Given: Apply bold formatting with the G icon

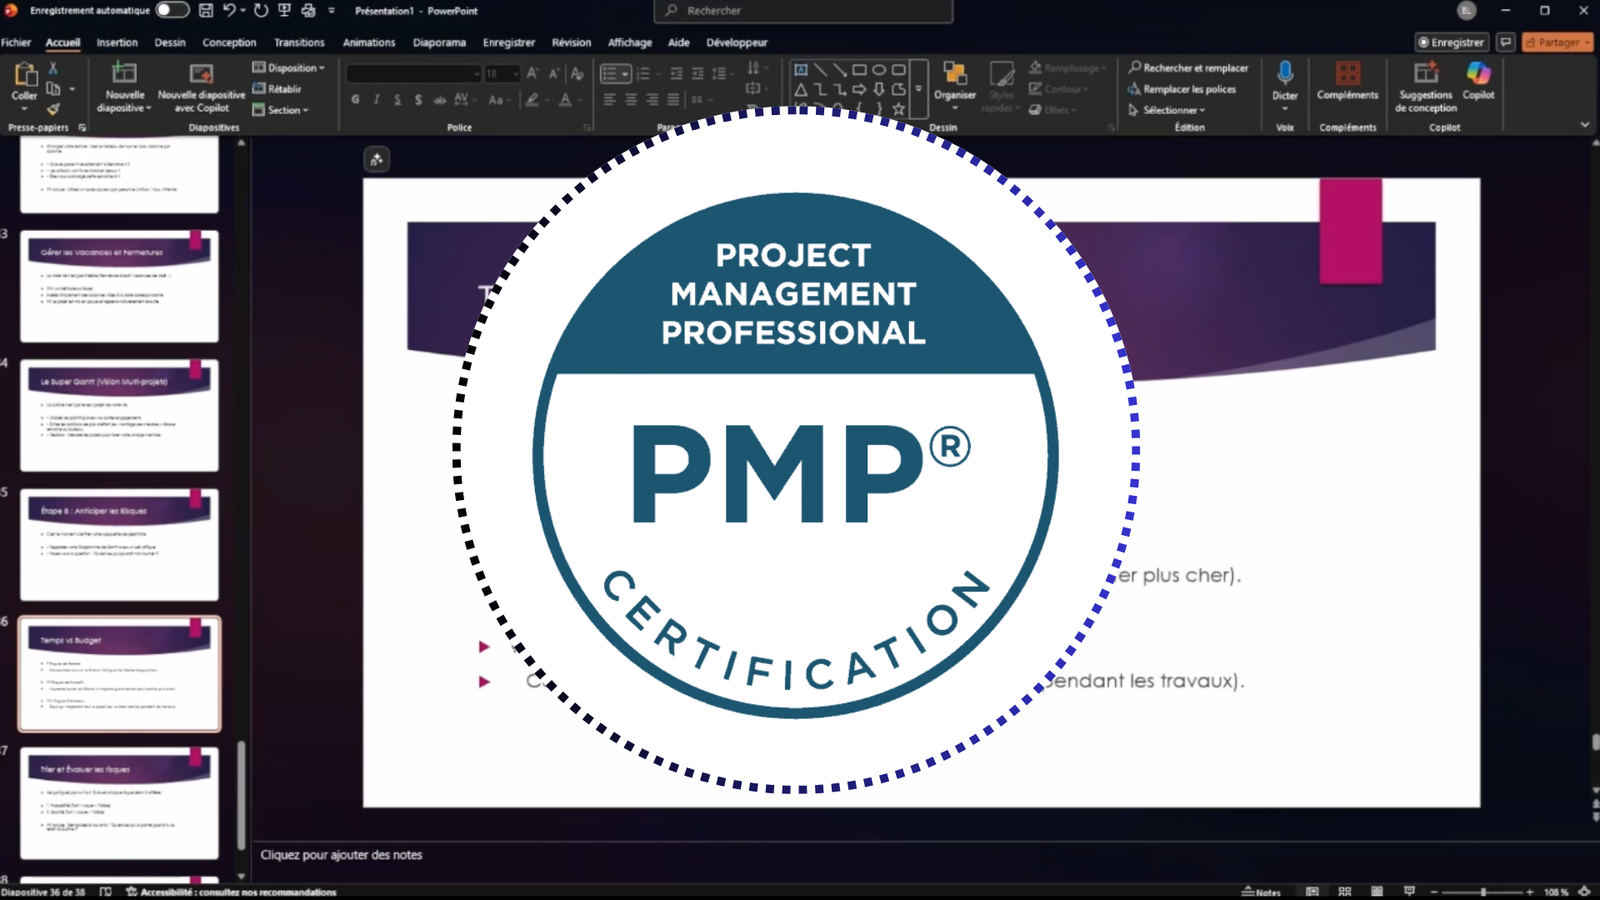Looking at the screenshot, I should coord(355,100).
